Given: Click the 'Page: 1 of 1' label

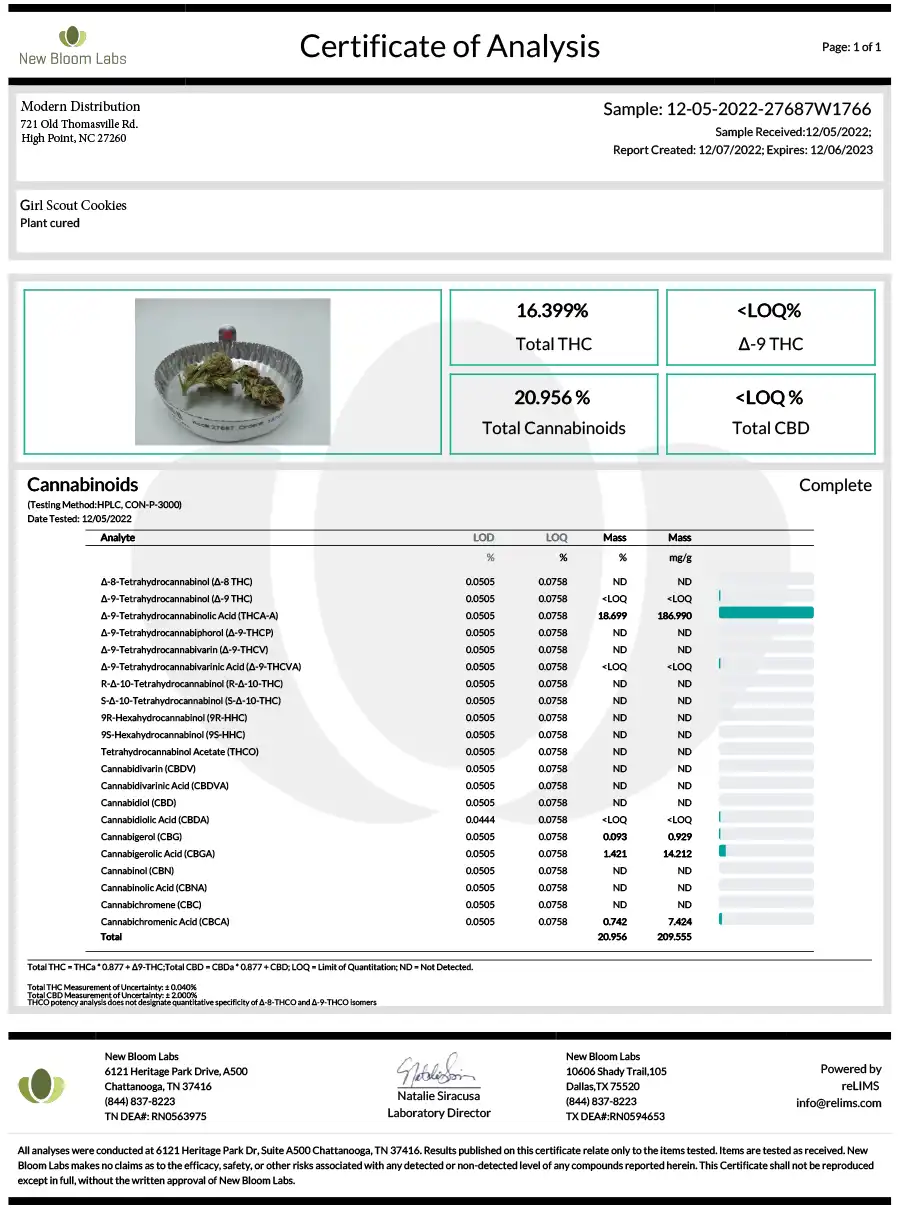Looking at the screenshot, I should click(851, 47).
